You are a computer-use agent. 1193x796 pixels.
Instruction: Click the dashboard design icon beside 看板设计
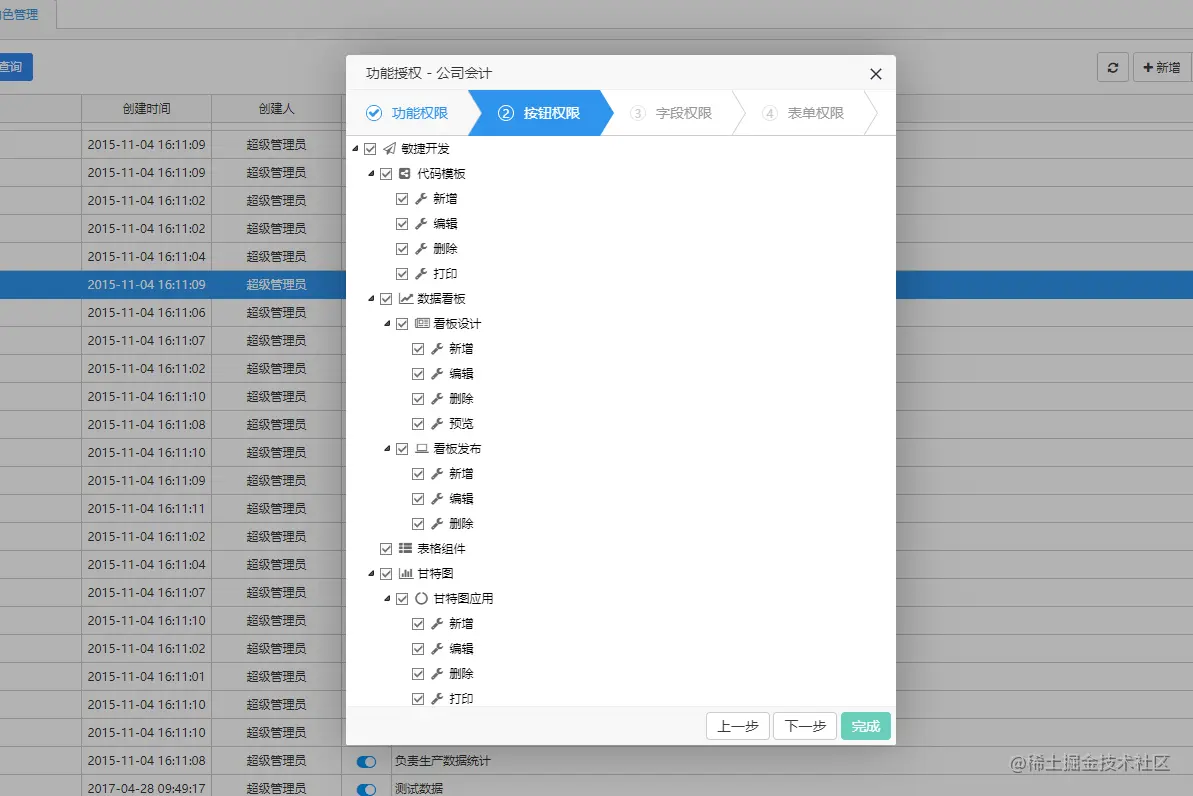[x=422, y=323]
